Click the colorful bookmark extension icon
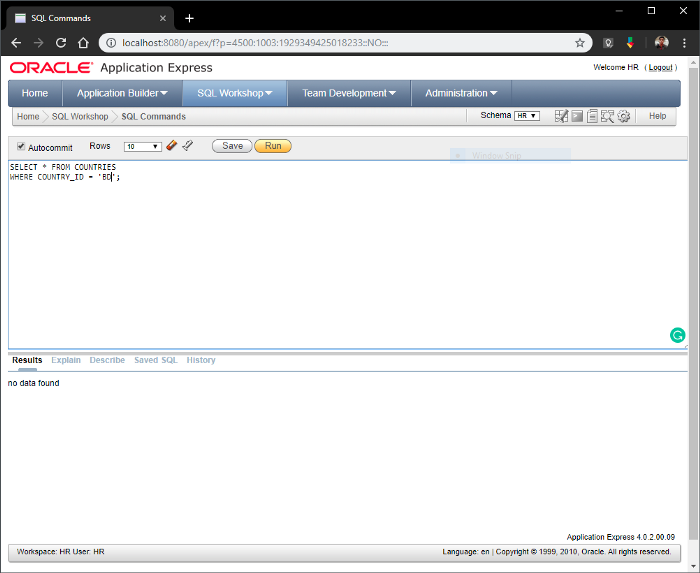The height and width of the screenshot is (573, 700). 630,43
